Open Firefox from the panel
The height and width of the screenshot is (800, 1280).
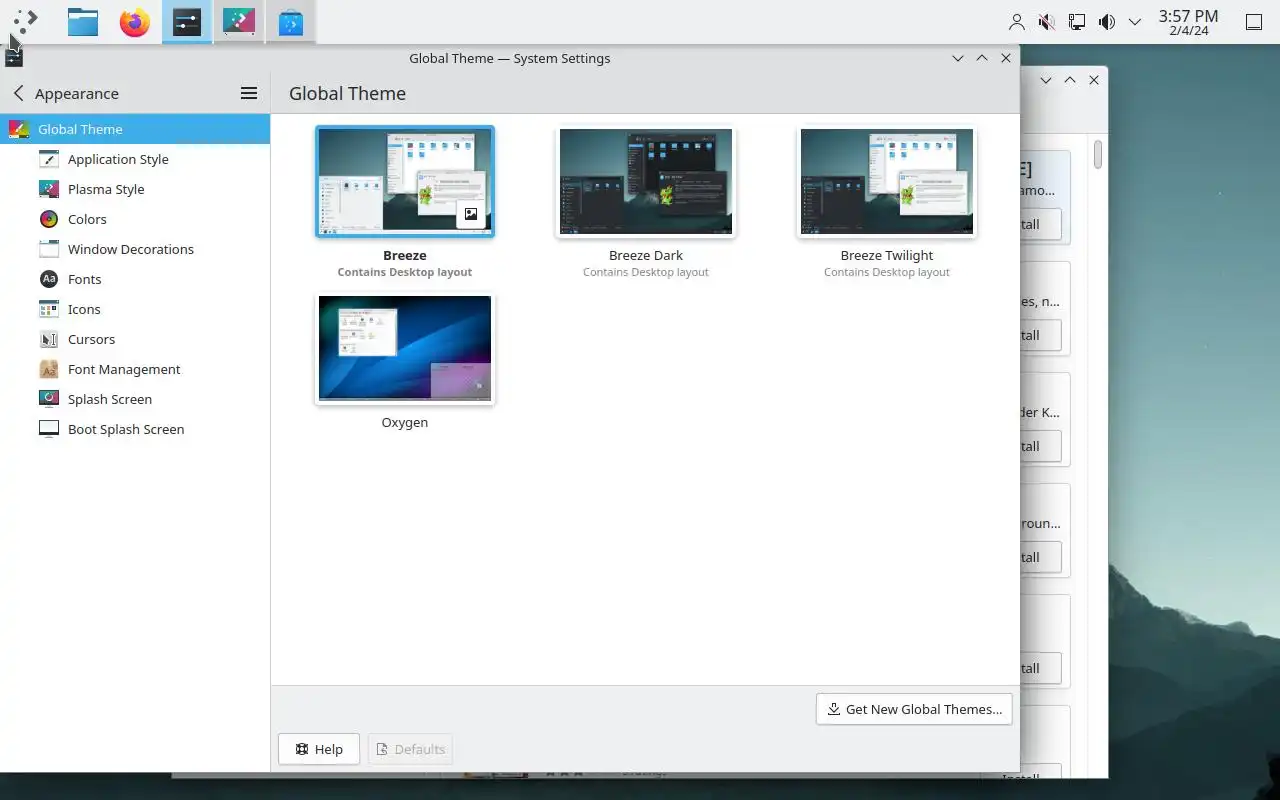(x=135, y=21)
